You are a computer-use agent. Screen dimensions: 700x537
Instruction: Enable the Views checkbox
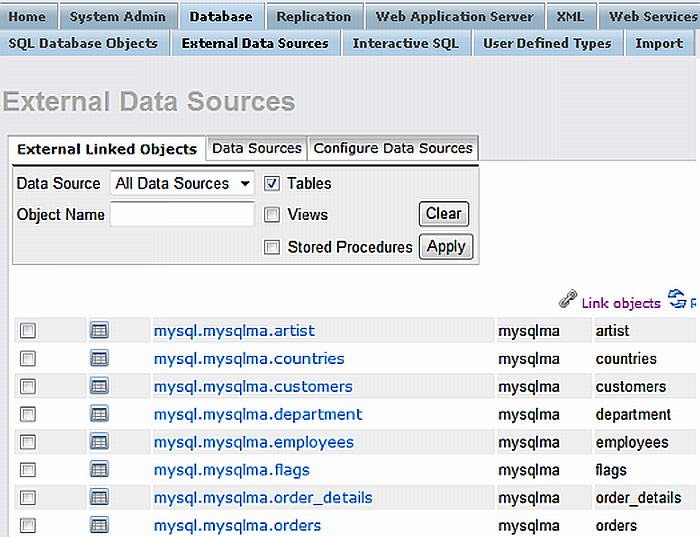click(272, 215)
